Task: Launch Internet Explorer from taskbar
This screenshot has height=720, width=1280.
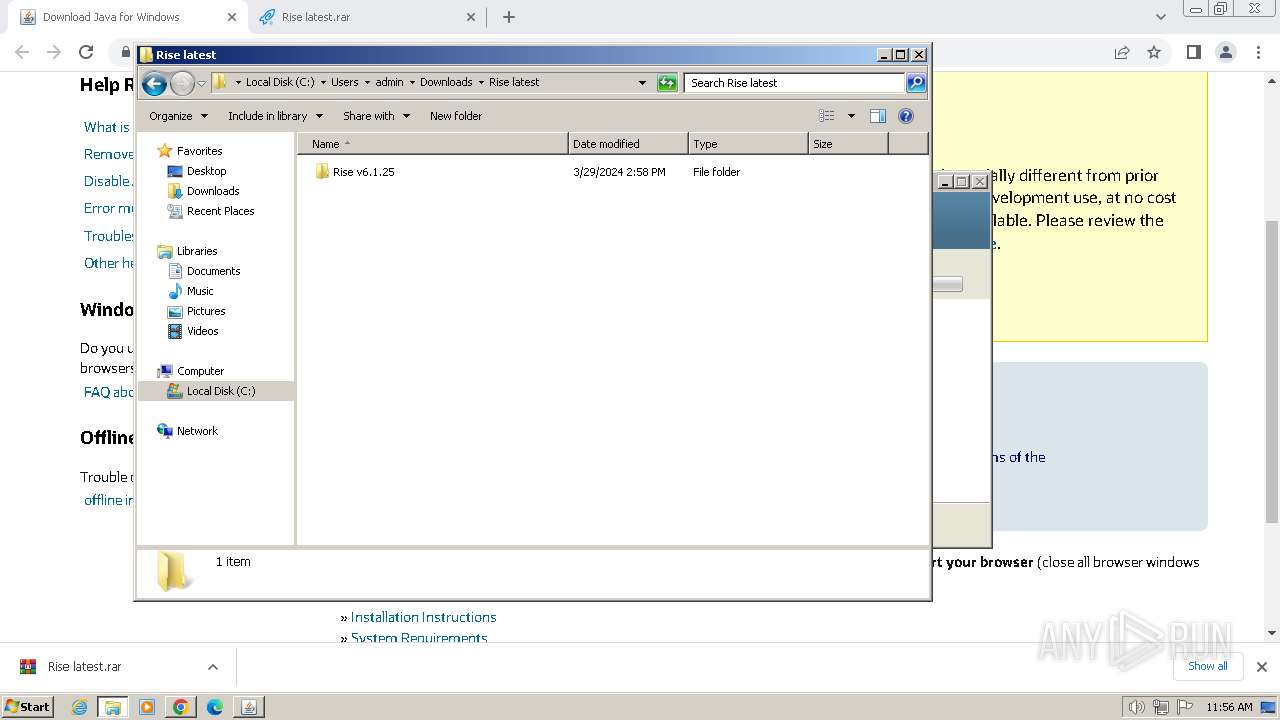Action: click(80, 707)
